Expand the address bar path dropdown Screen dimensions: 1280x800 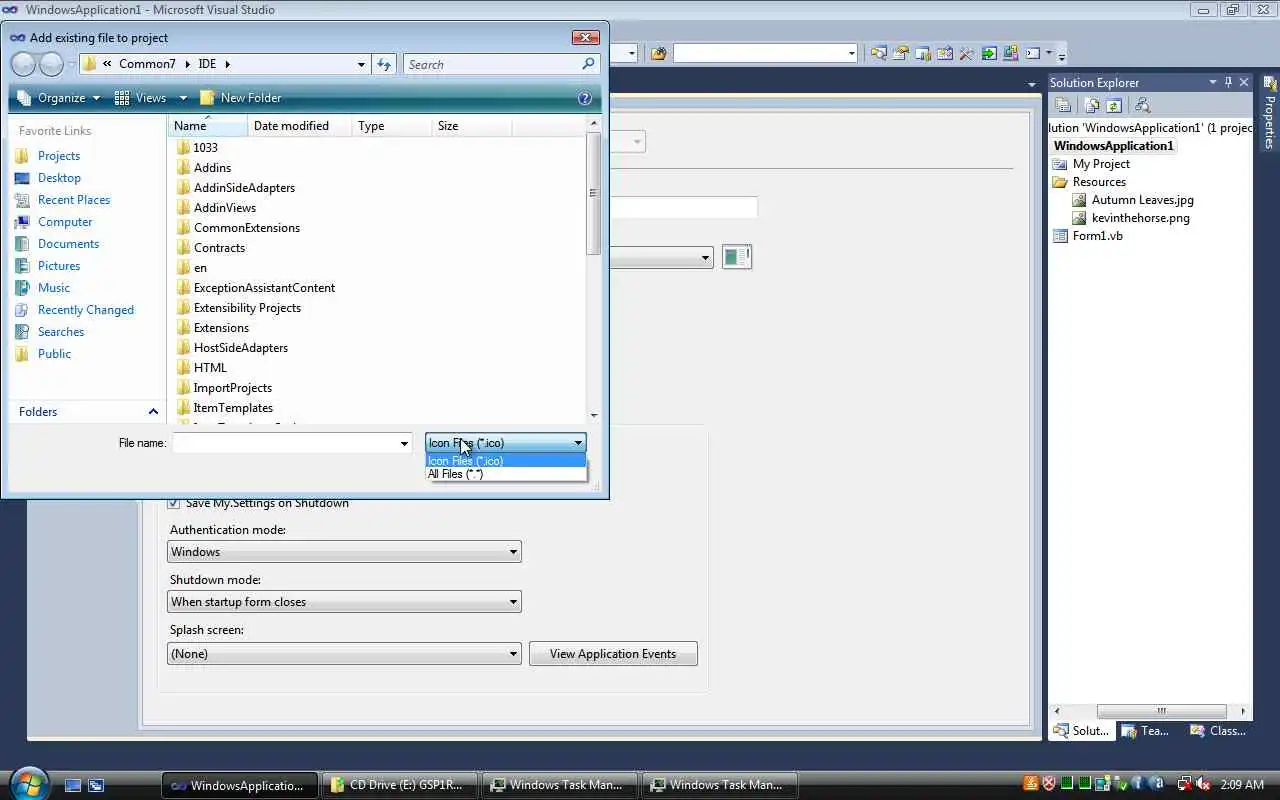[361, 64]
